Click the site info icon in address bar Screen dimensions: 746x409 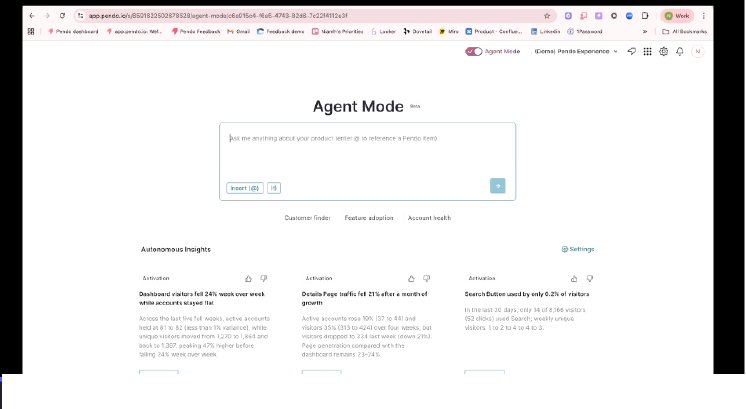tap(80, 16)
